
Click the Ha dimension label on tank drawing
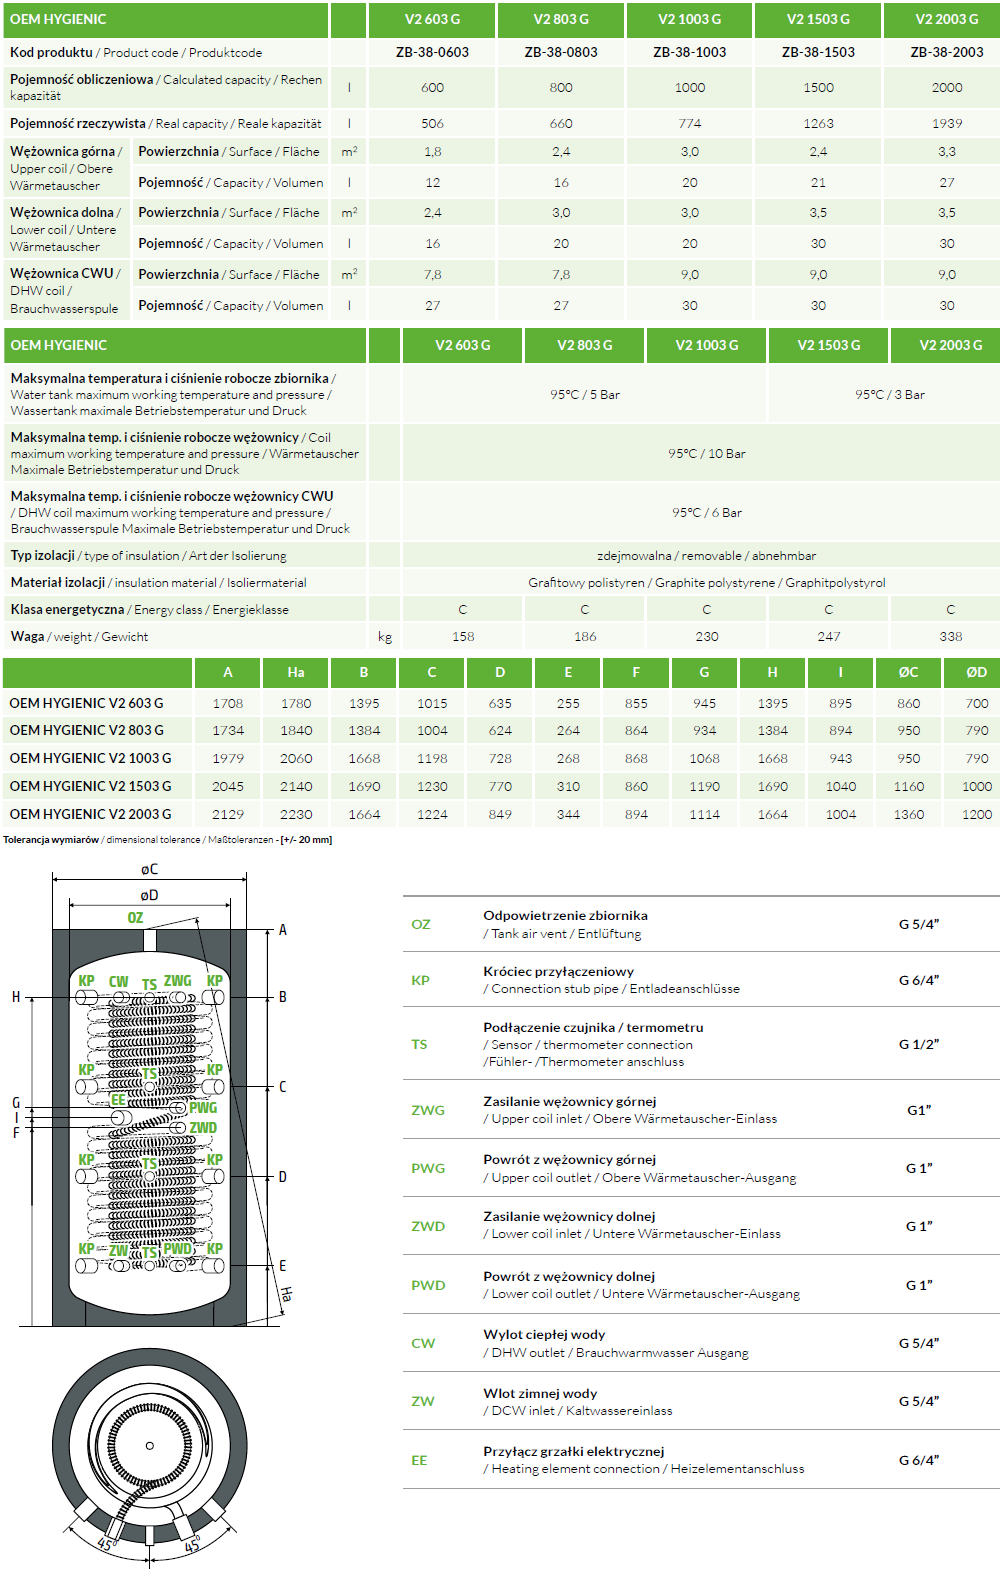(287, 1294)
